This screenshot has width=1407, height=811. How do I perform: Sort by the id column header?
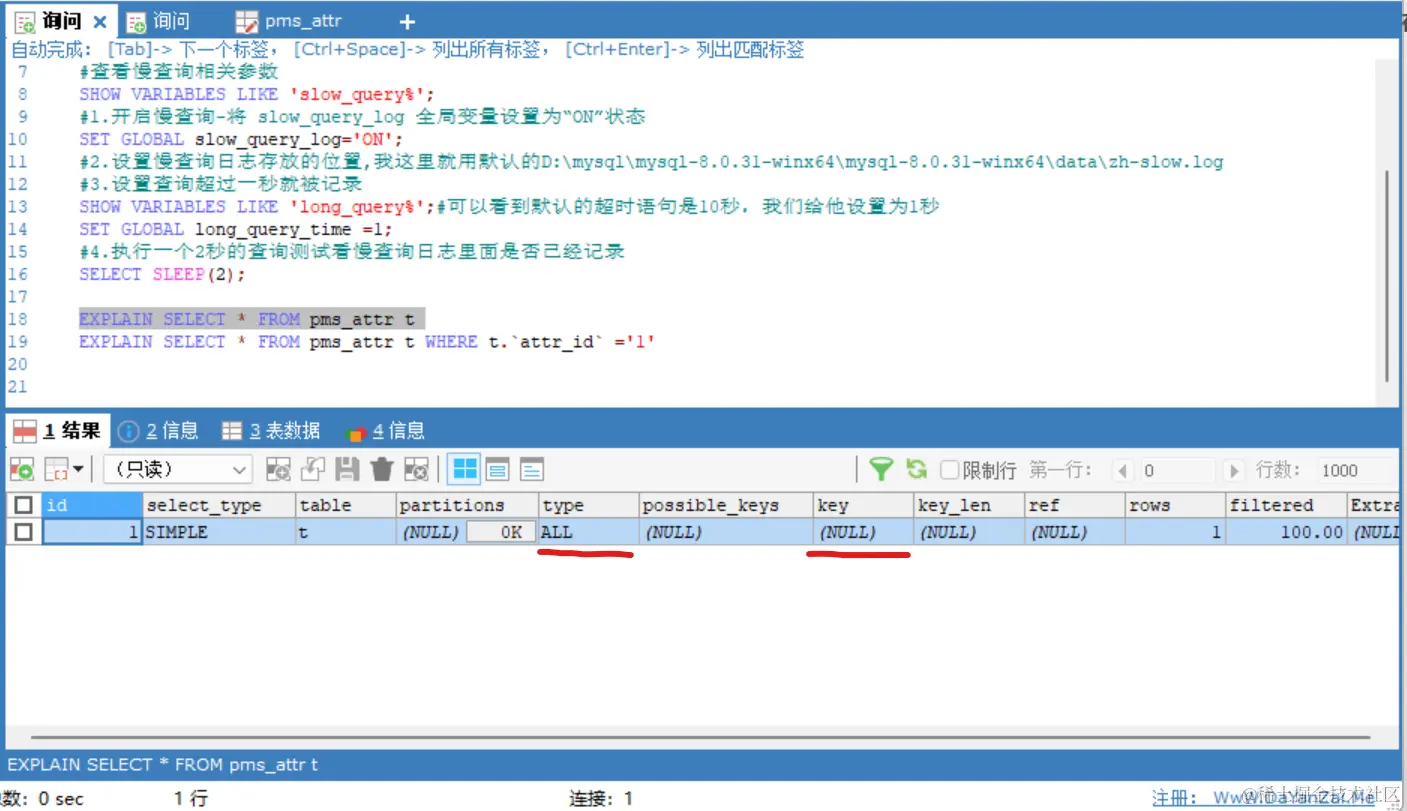pos(91,505)
